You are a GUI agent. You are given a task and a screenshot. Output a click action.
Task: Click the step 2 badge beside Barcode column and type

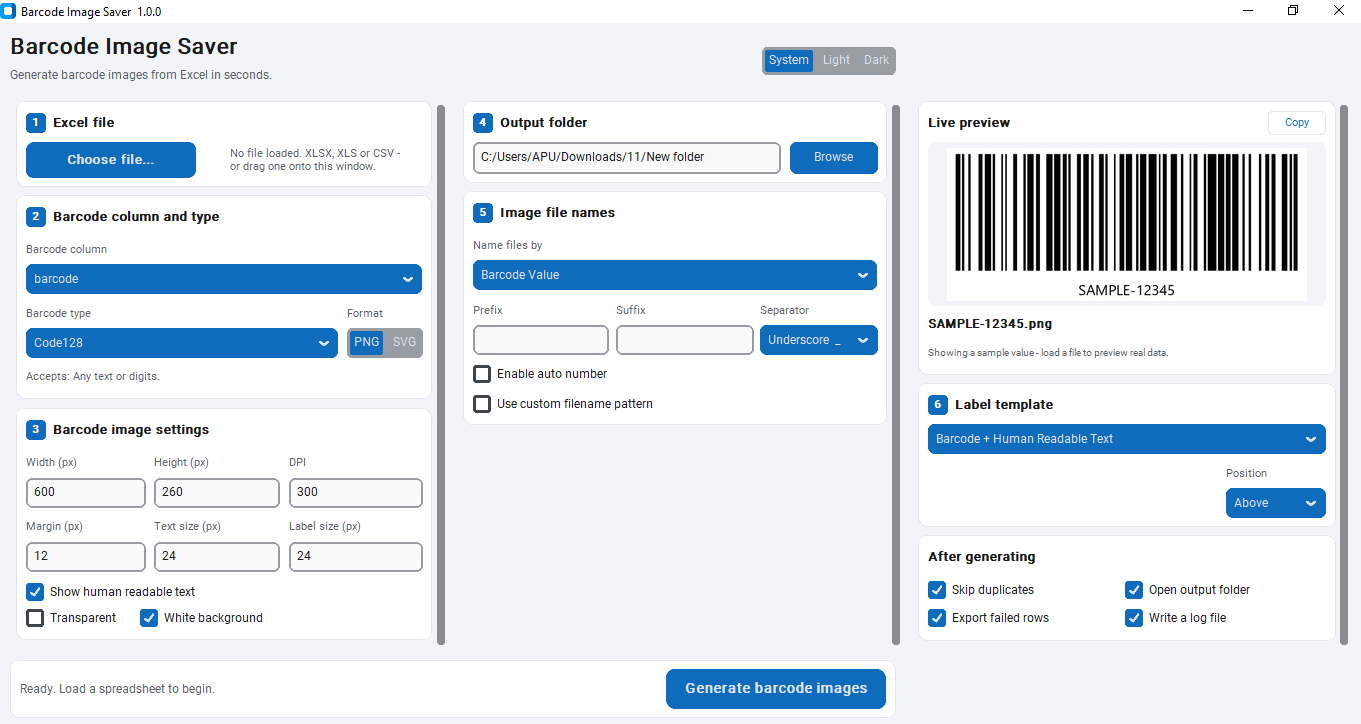[36, 217]
